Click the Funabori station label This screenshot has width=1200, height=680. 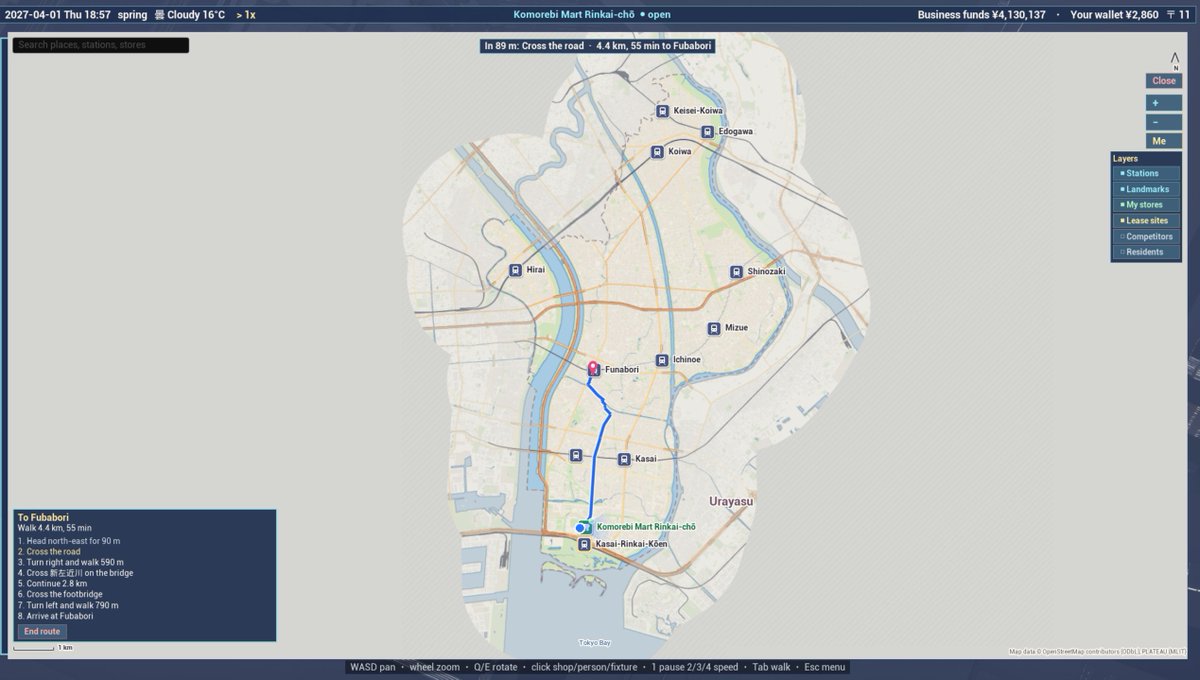[x=622, y=370]
